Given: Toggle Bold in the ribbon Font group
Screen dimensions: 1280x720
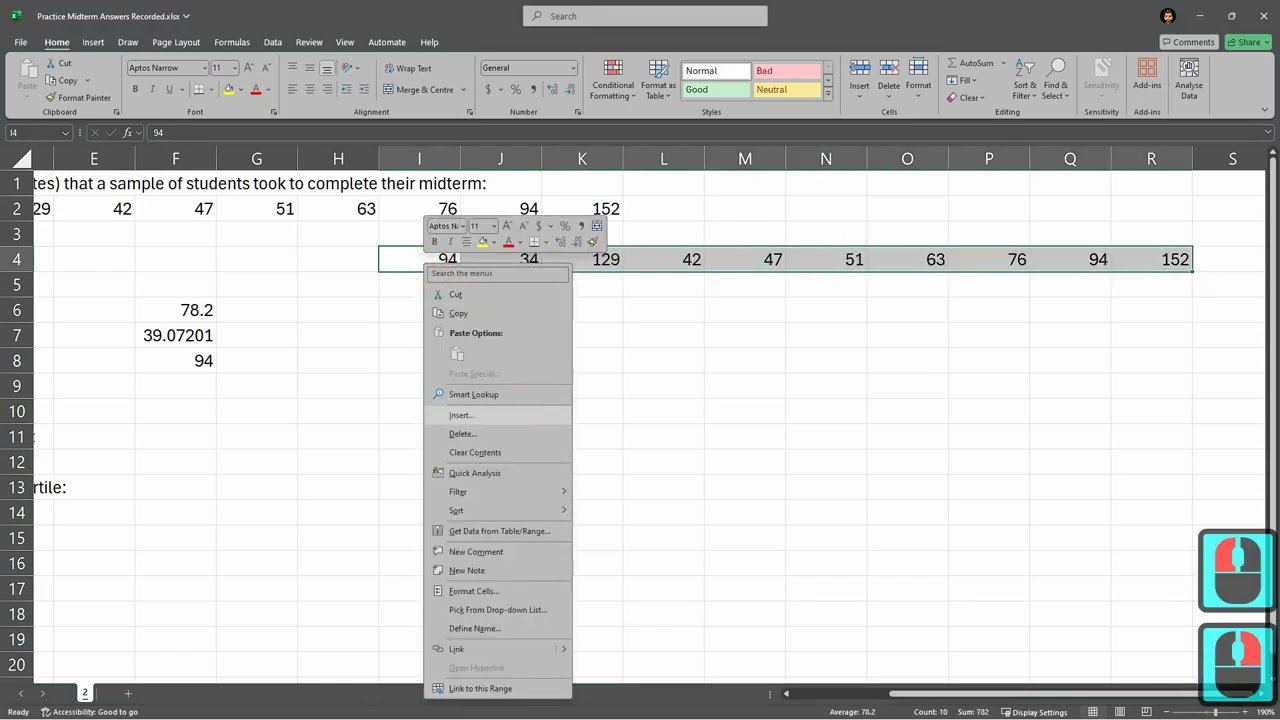Looking at the screenshot, I should pos(135,89).
